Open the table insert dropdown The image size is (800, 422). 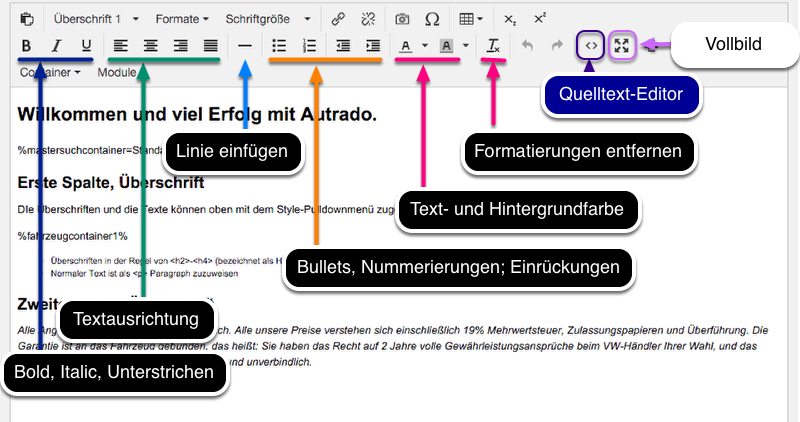470,19
